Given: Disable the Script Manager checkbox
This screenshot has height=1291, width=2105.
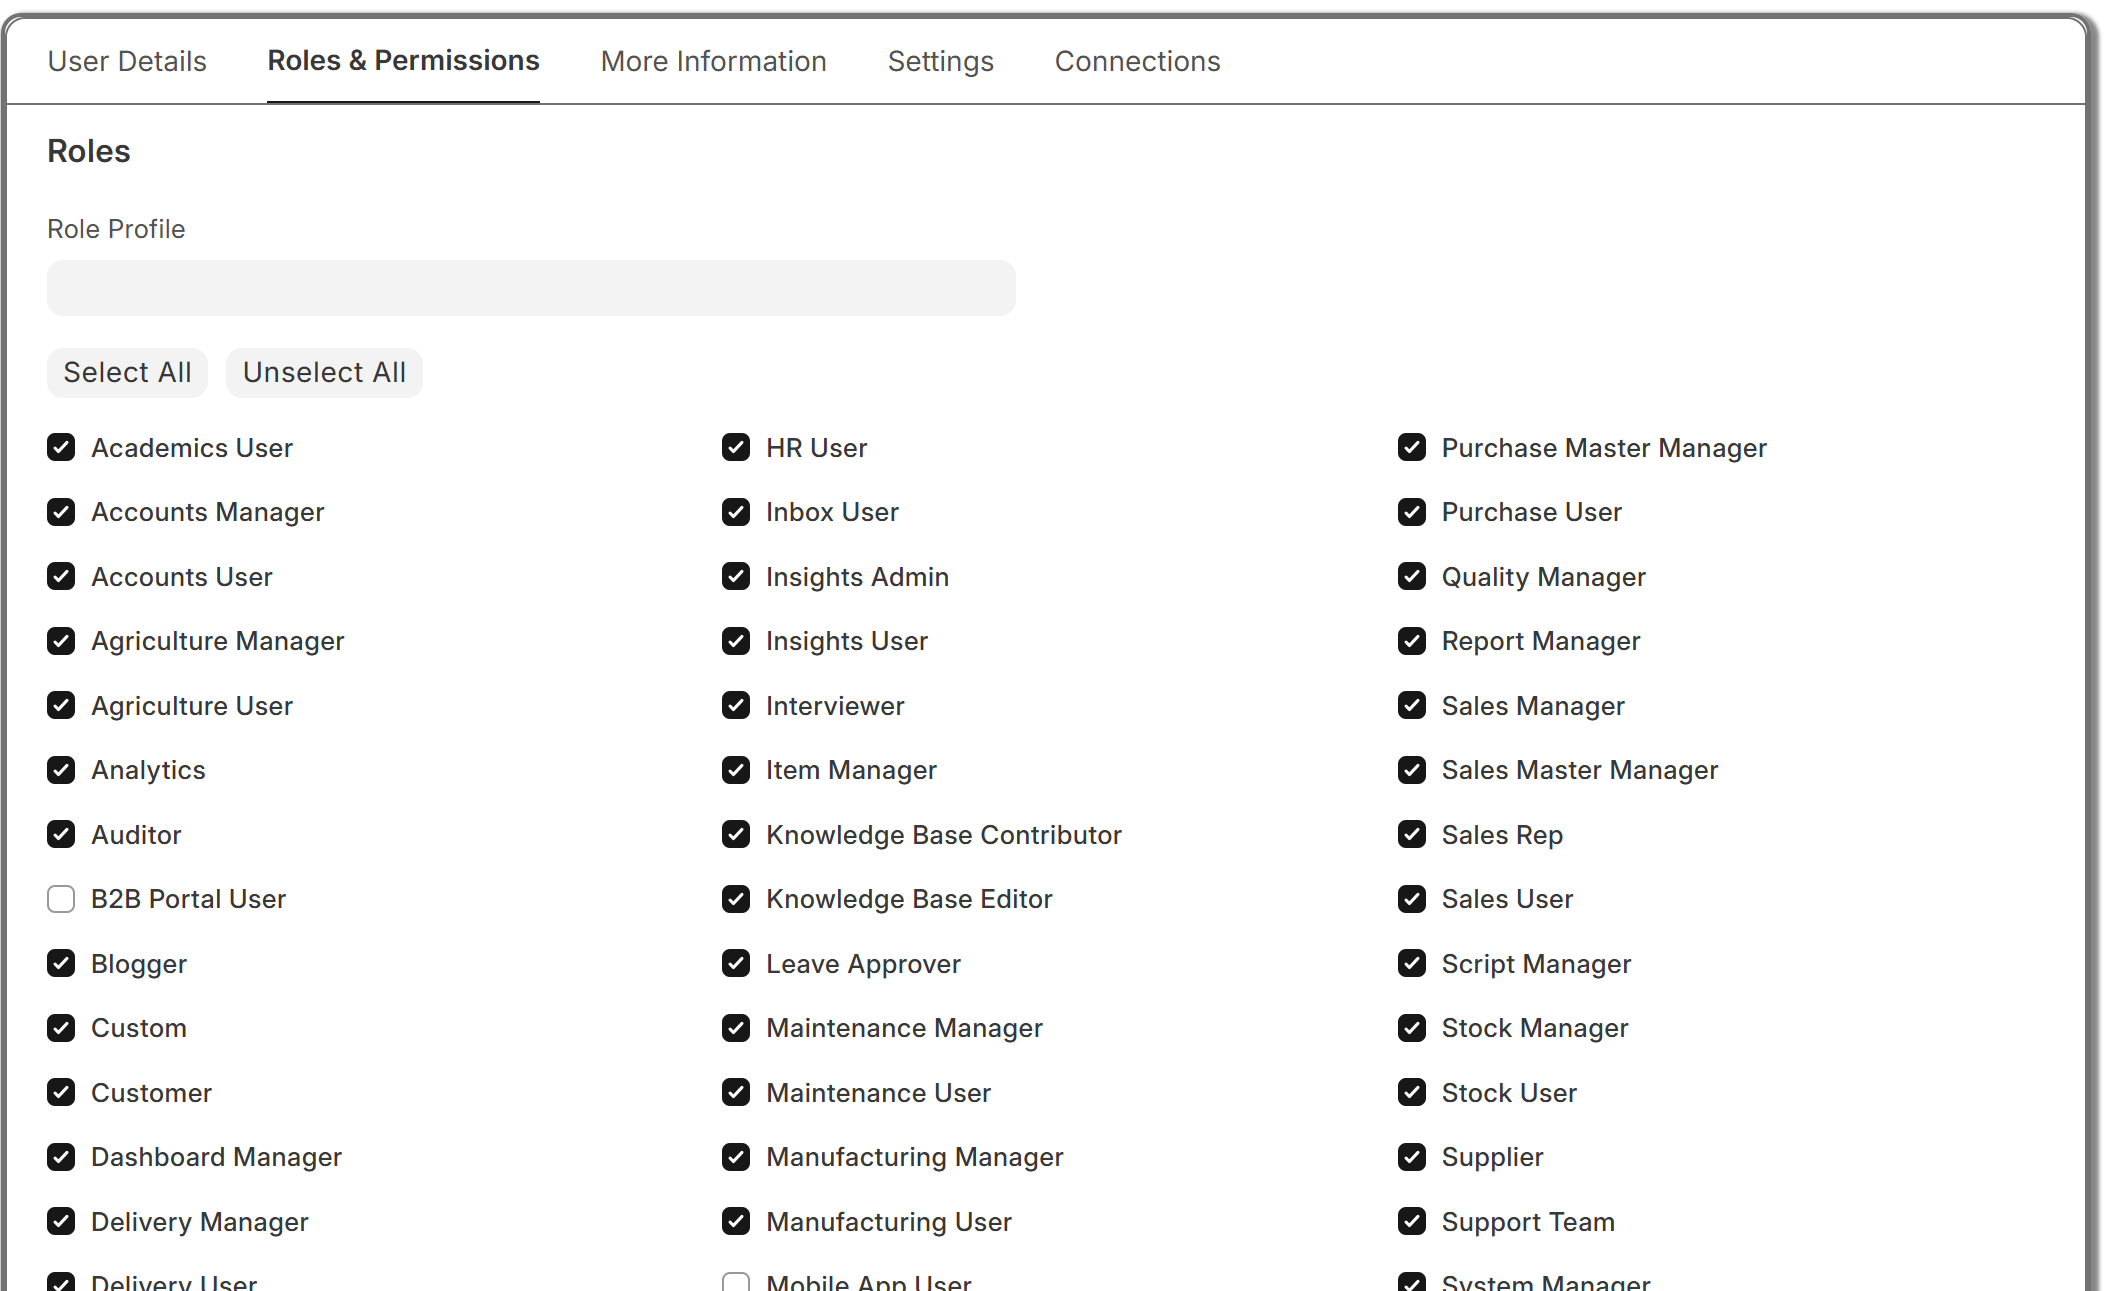Looking at the screenshot, I should pos(1411,963).
